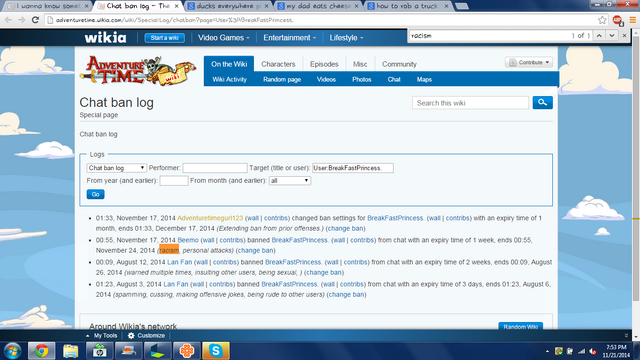Click the Go button in Logs
640x360 pixels.
[x=96, y=194]
